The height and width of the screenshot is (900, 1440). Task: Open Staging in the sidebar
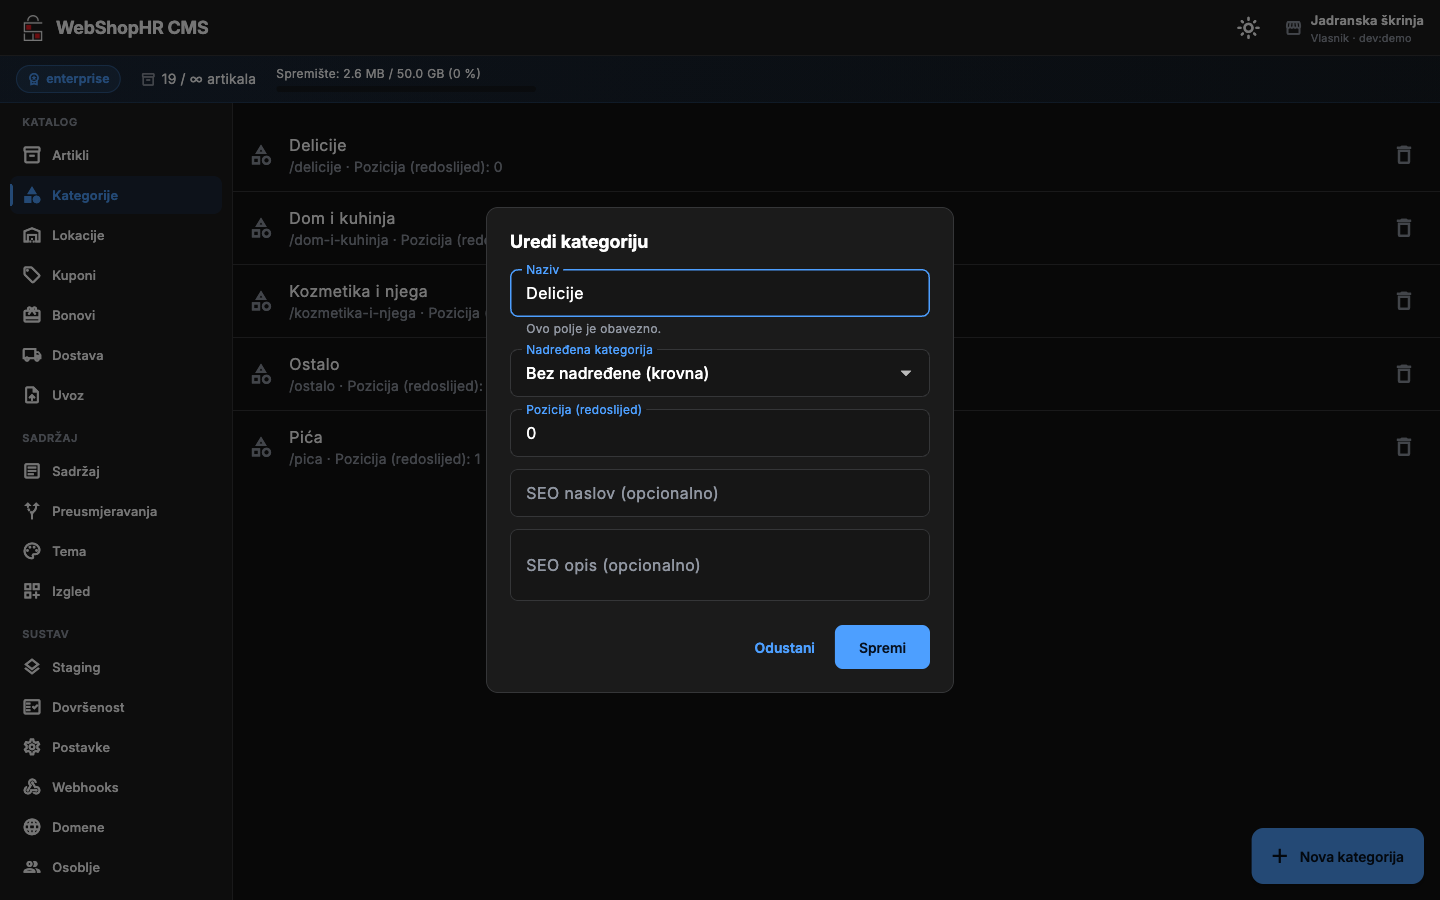(116, 667)
